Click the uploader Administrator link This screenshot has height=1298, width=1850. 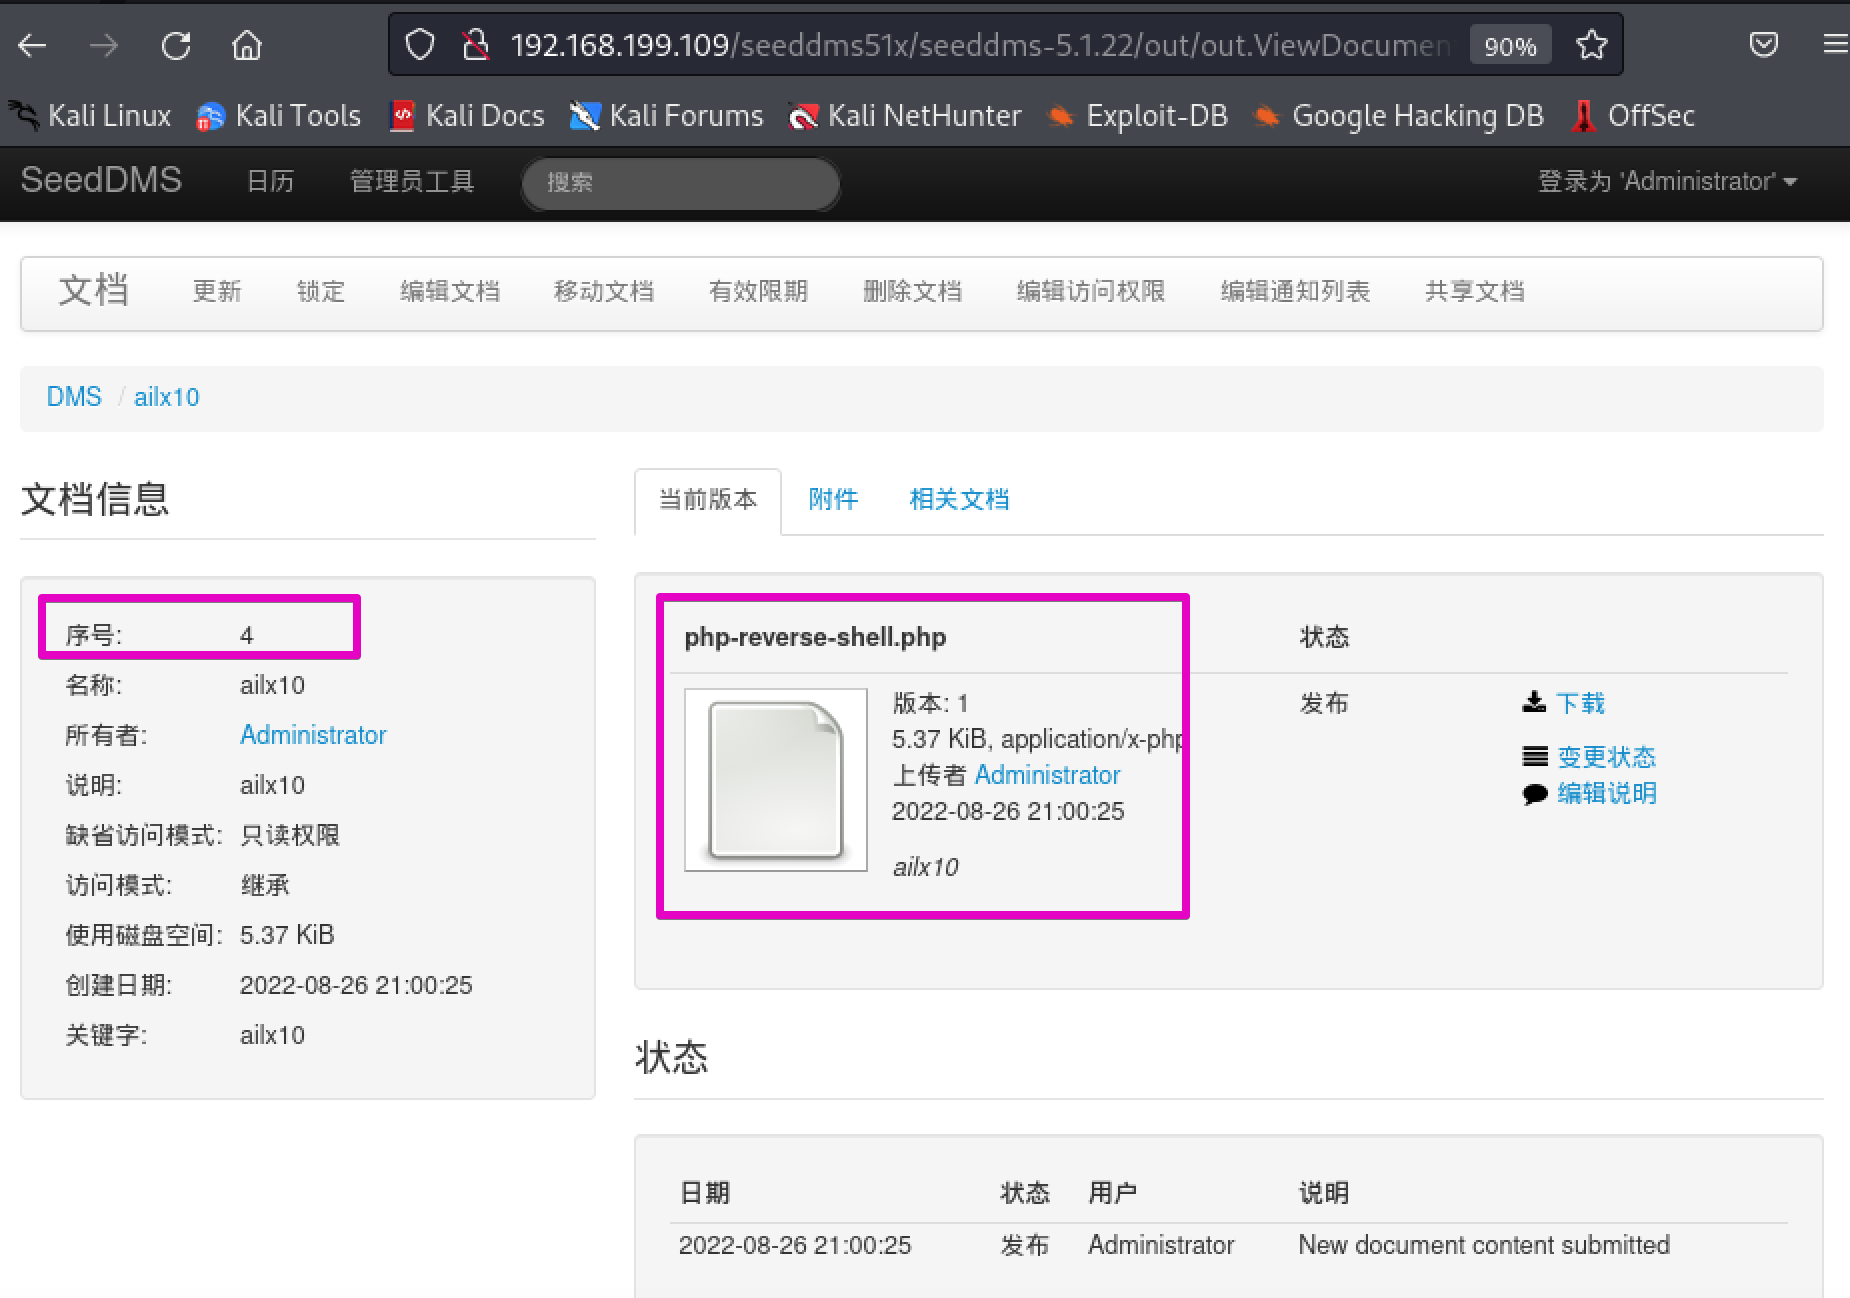click(x=1047, y=775)
